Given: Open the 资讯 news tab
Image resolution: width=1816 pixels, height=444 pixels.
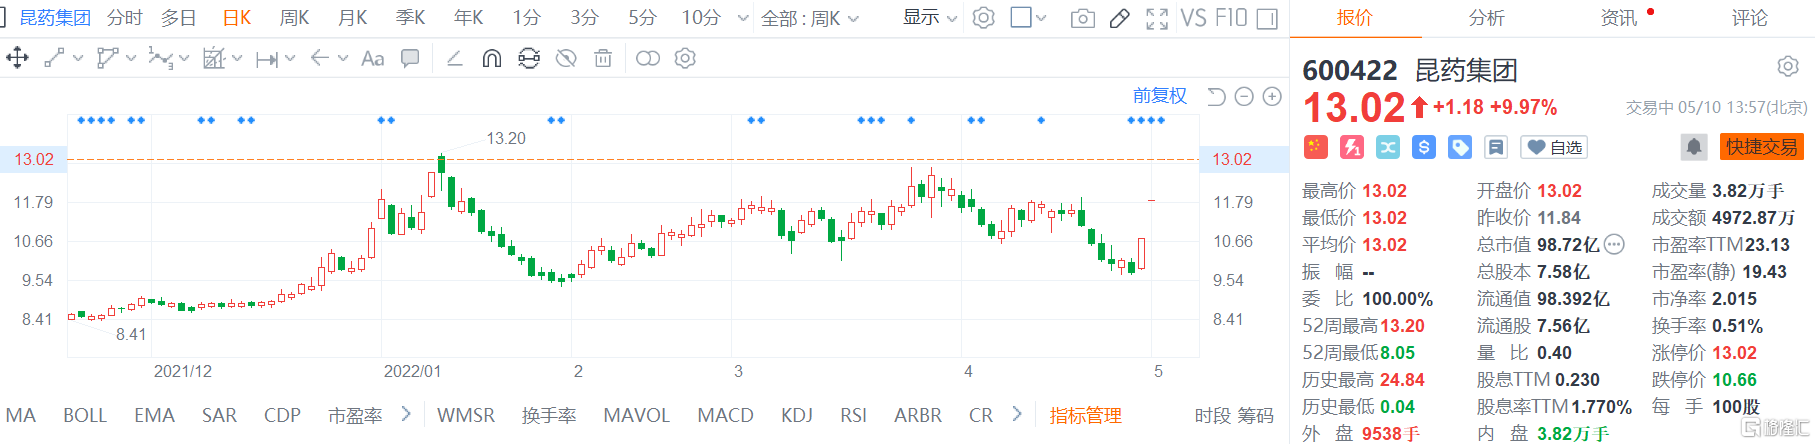Looking at the screenshot, I should point(1619,18).
